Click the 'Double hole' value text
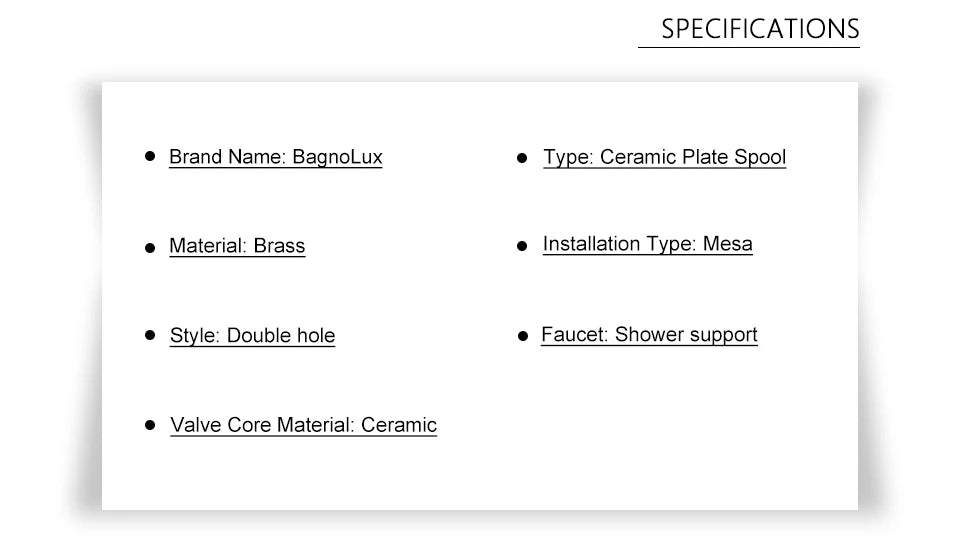This screenshot has height=554, width=960. (x=281, y=336)
